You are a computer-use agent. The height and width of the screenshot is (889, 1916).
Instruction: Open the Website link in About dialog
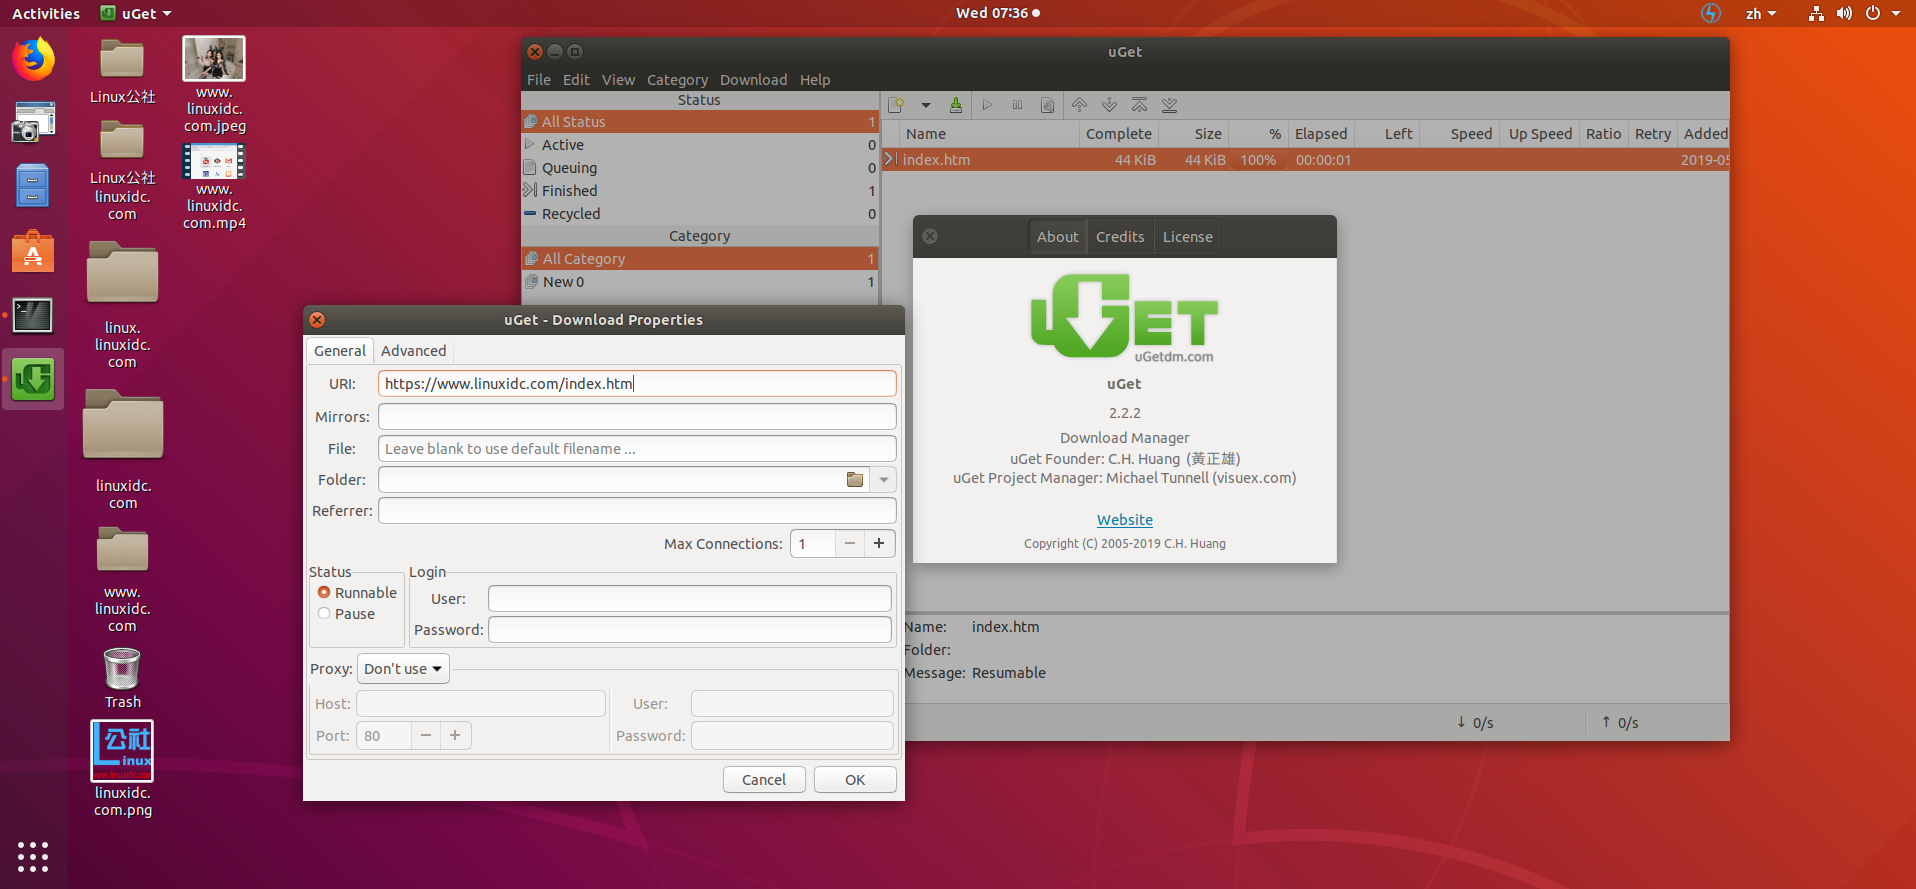pos(1124,520)
